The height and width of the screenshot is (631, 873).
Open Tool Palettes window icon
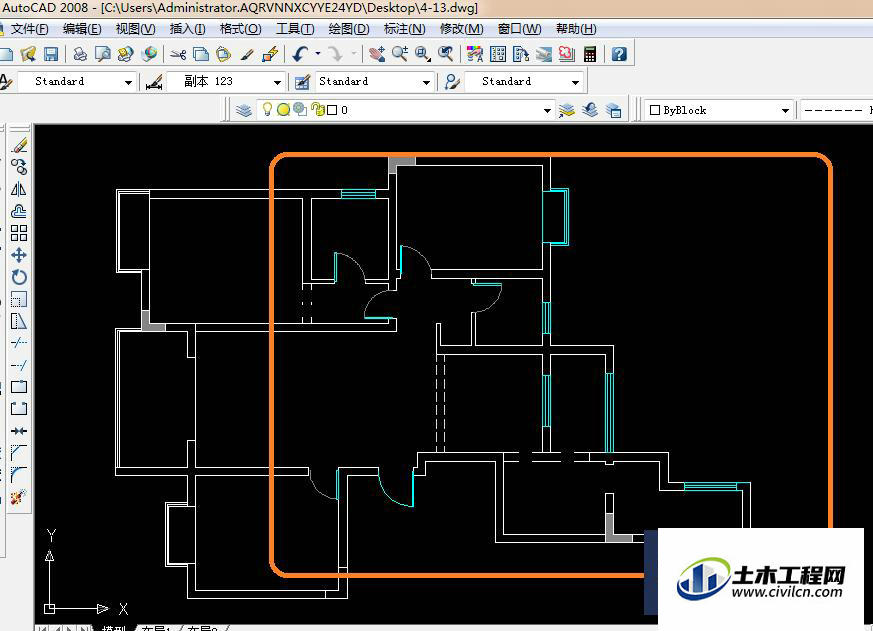(x=521, y=54)
